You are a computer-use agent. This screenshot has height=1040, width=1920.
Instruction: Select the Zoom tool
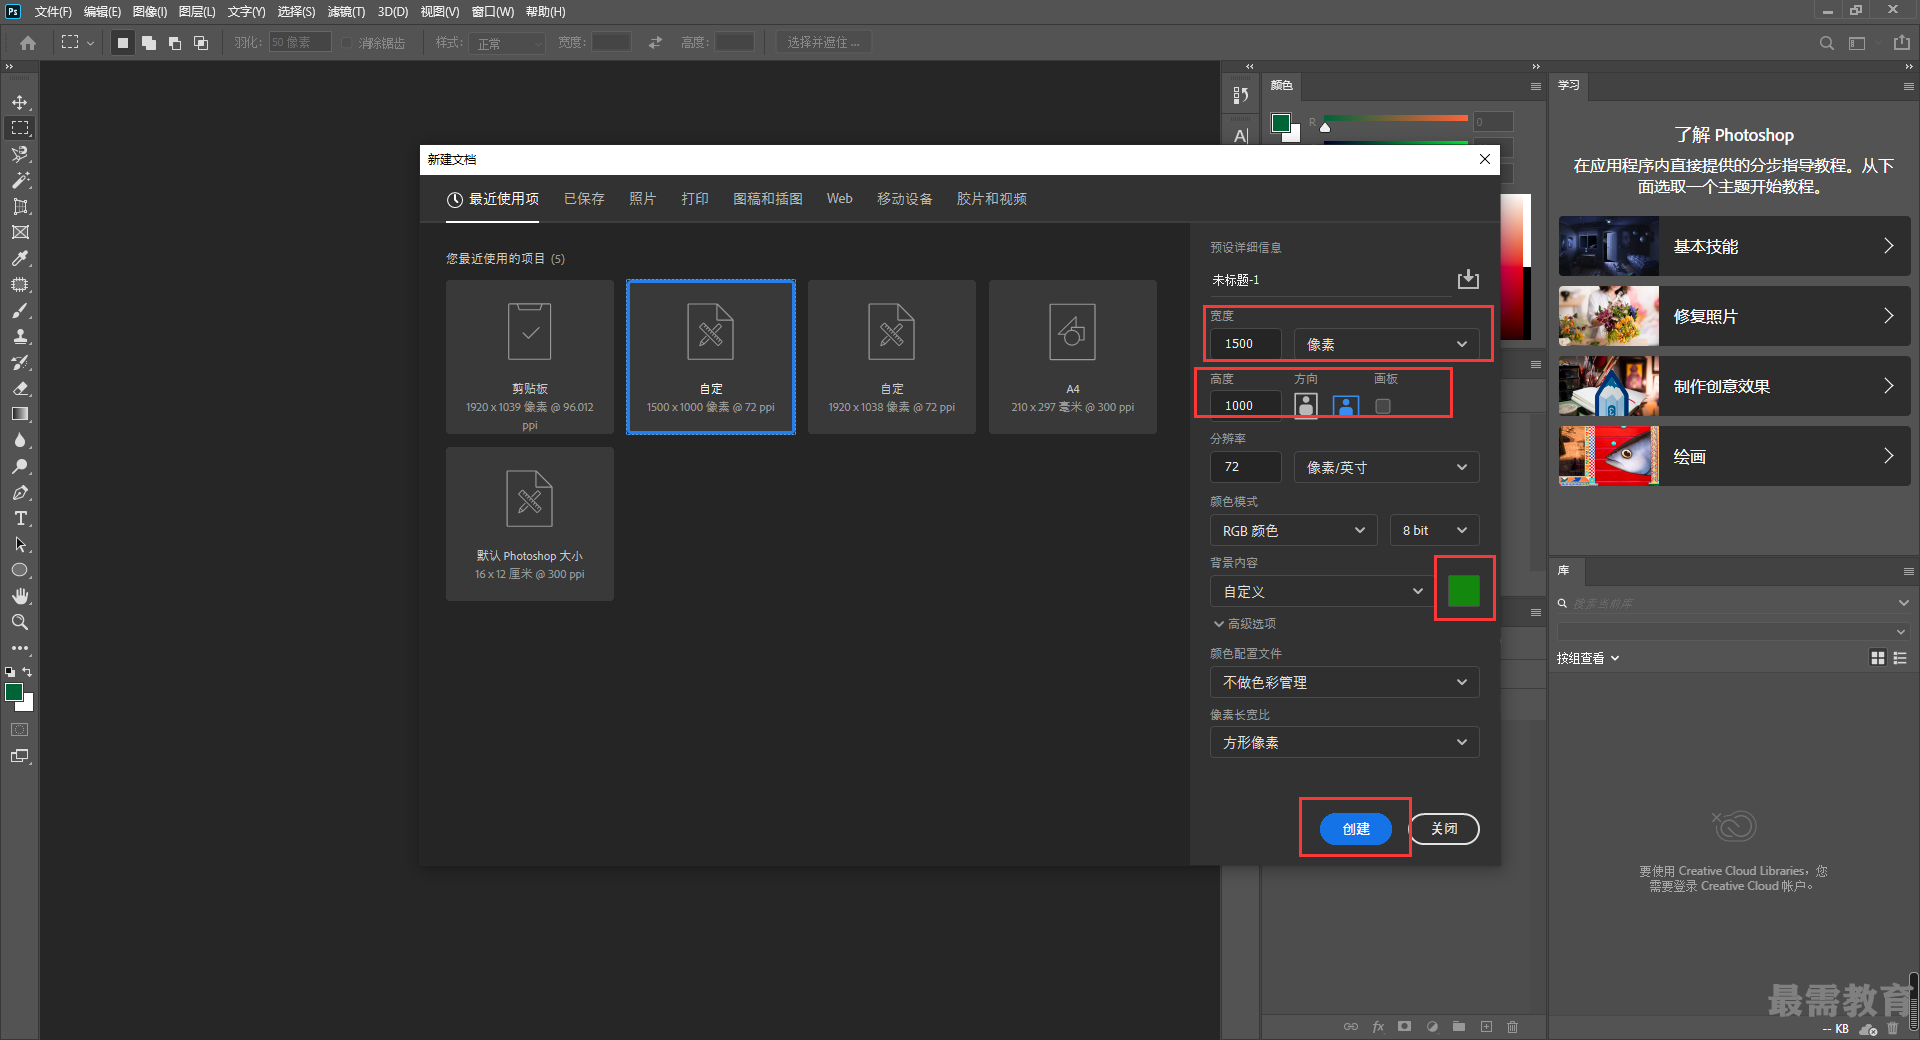pyautogui.click(x=20, y=622)
